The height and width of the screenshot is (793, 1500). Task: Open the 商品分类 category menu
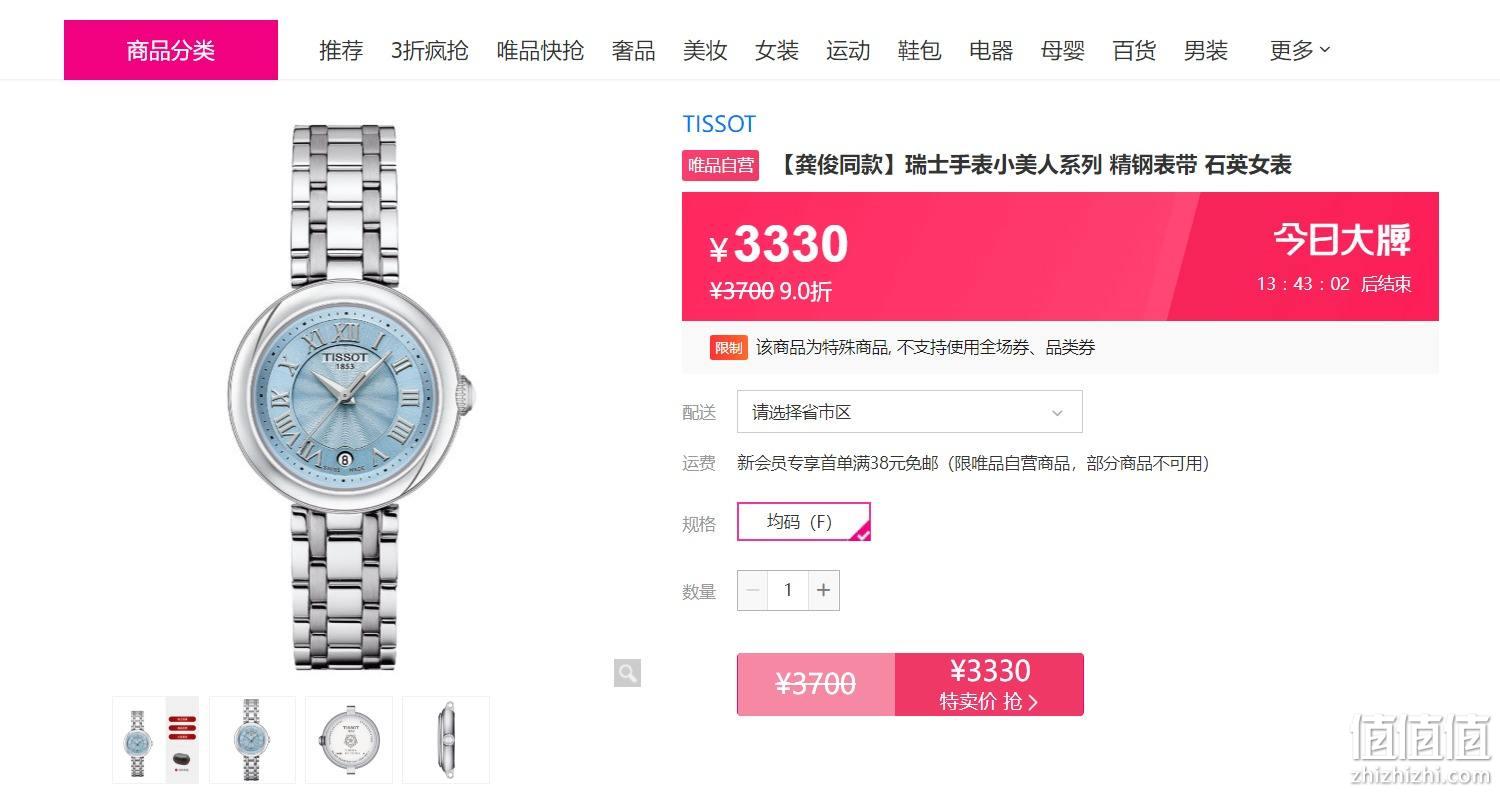171,50
